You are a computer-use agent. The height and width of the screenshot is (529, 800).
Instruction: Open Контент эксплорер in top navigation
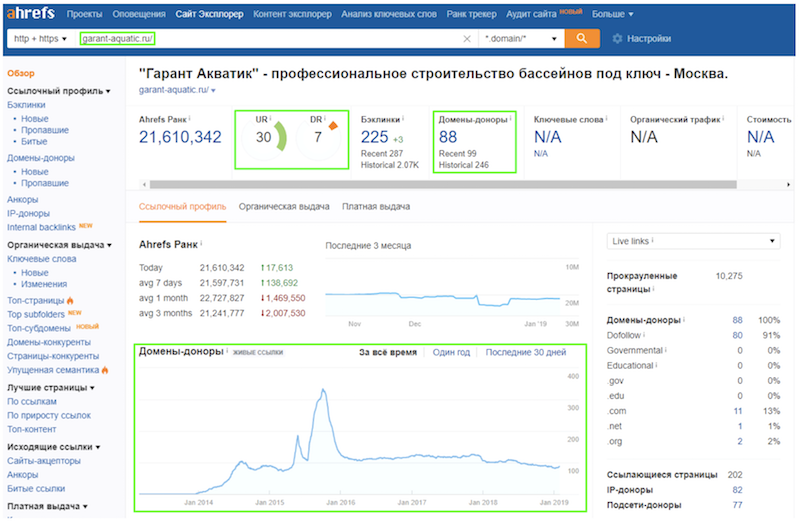(x=292, y=14)
